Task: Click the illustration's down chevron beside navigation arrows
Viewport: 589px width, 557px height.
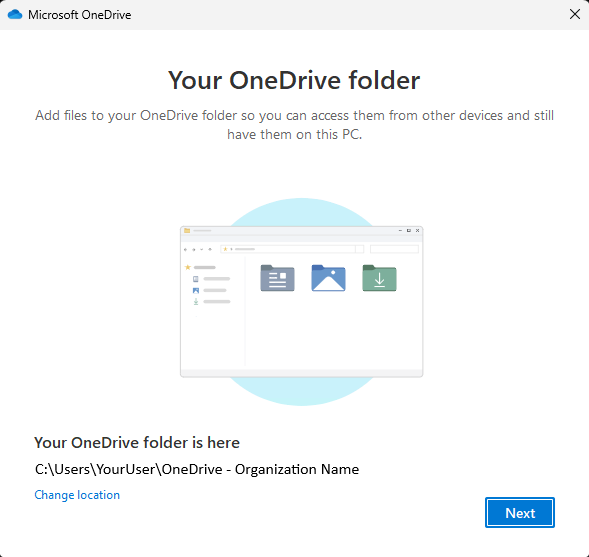Action: [x=202, y=249]
